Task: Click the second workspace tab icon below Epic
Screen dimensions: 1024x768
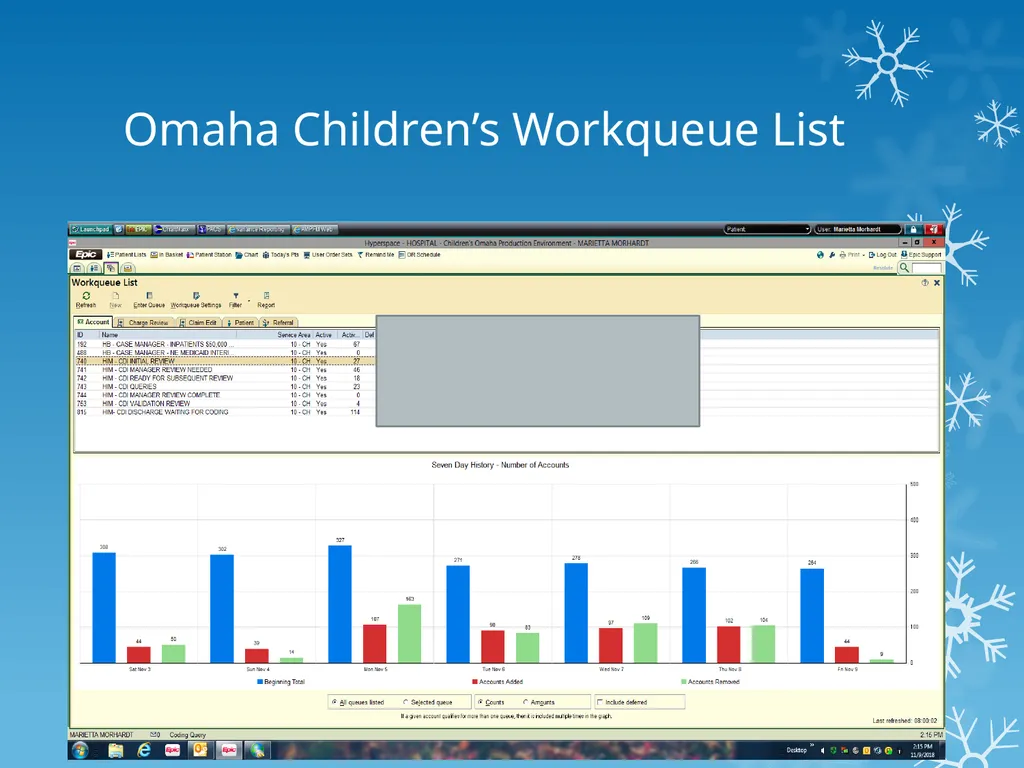Action: click(94, 268)
